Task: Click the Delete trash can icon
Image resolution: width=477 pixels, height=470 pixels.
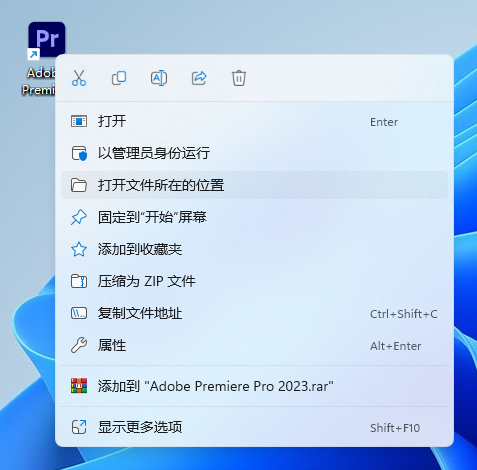Action: pyautogui.click(x=239, y=78)
